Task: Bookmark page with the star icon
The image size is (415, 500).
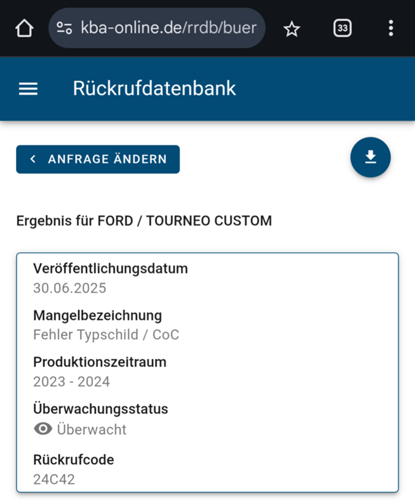Action: [x=292, y=29]
